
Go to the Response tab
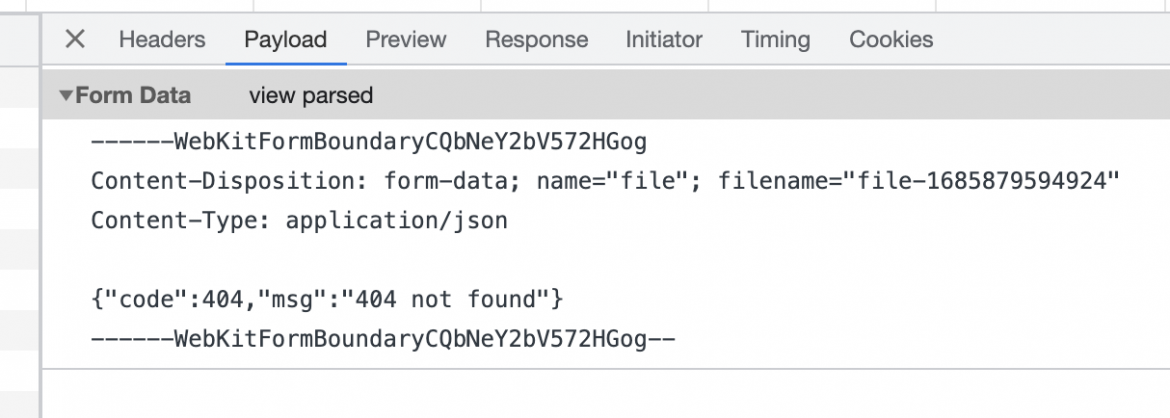[x=536, y=39]
